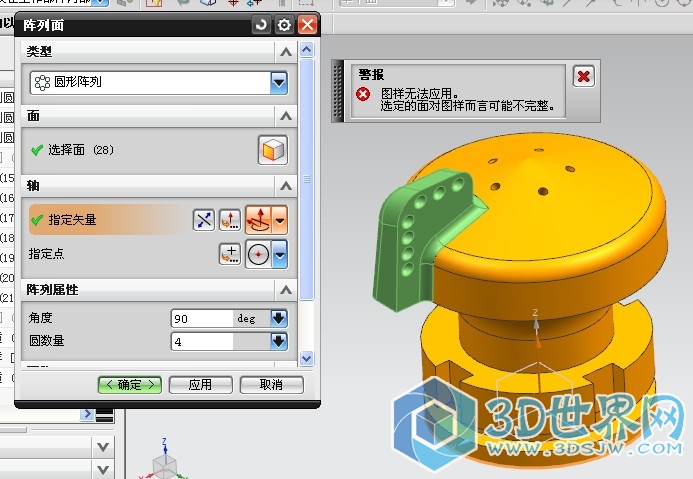Click the alert text 图样无法应用。
The image size is (693, 479).
pos(419,94)
